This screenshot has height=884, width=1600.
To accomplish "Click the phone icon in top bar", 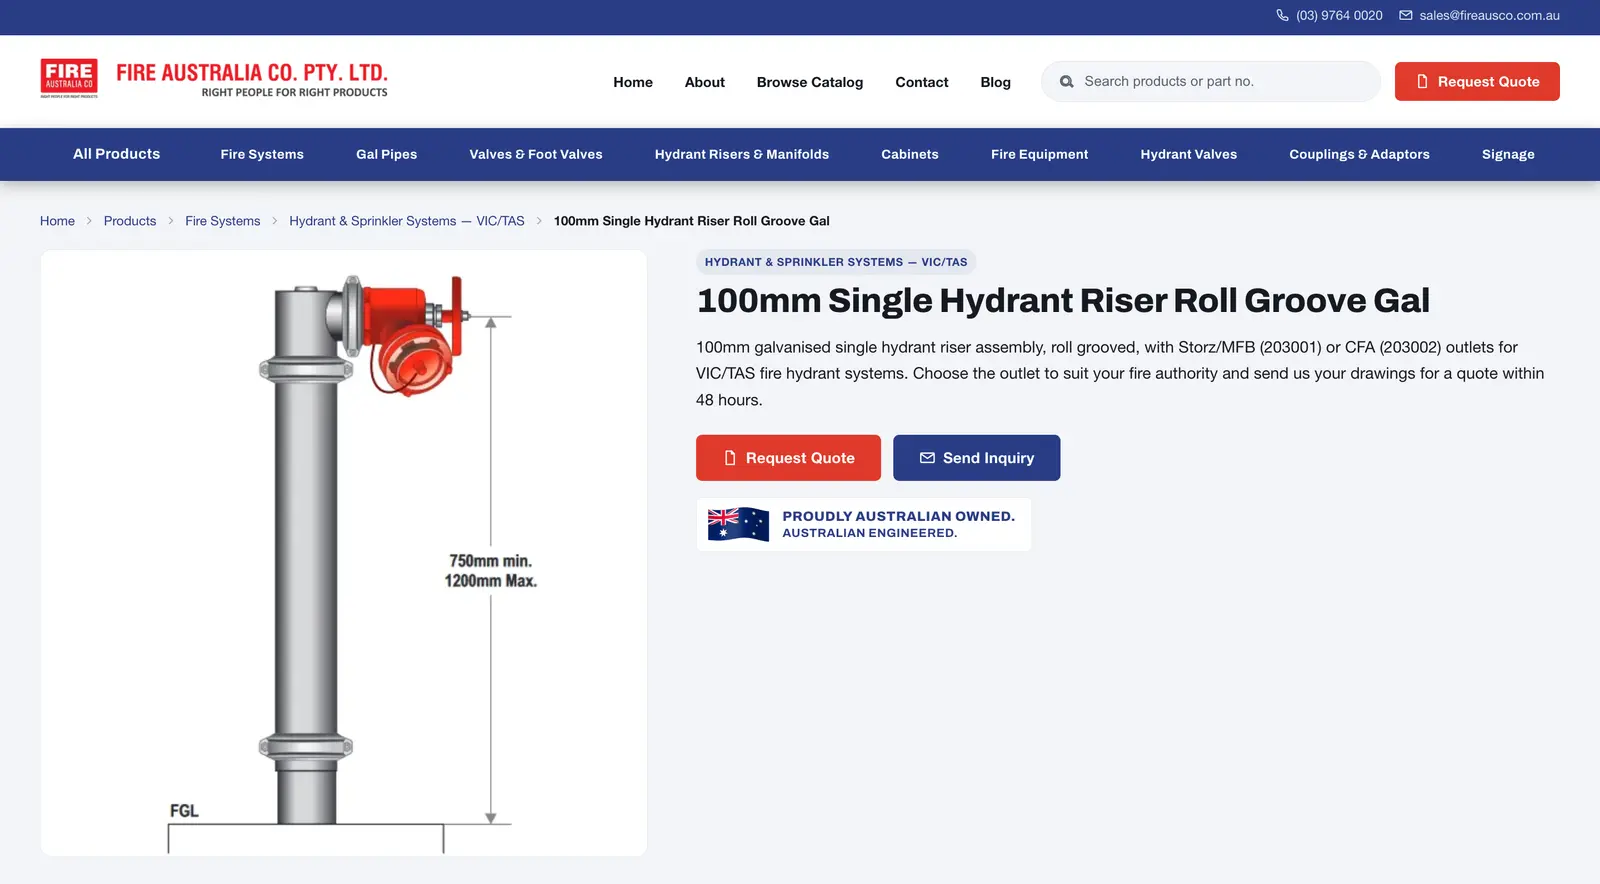I will (x=1282, y=15).
